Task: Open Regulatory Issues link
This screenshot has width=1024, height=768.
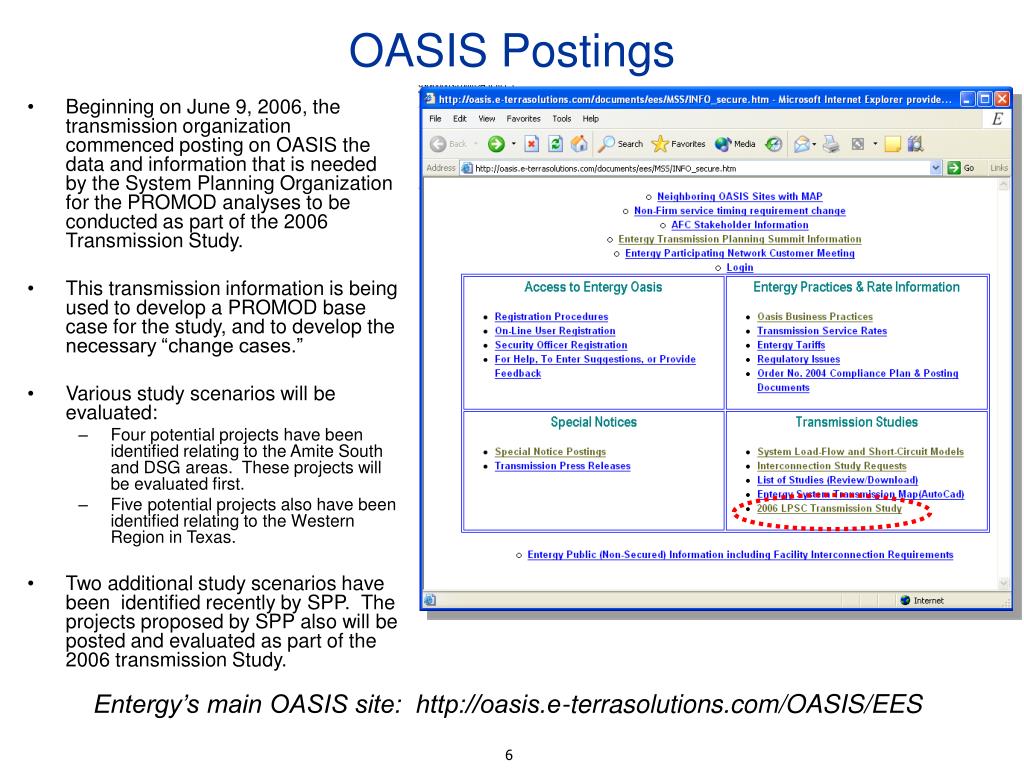Action: click(798, 359)
